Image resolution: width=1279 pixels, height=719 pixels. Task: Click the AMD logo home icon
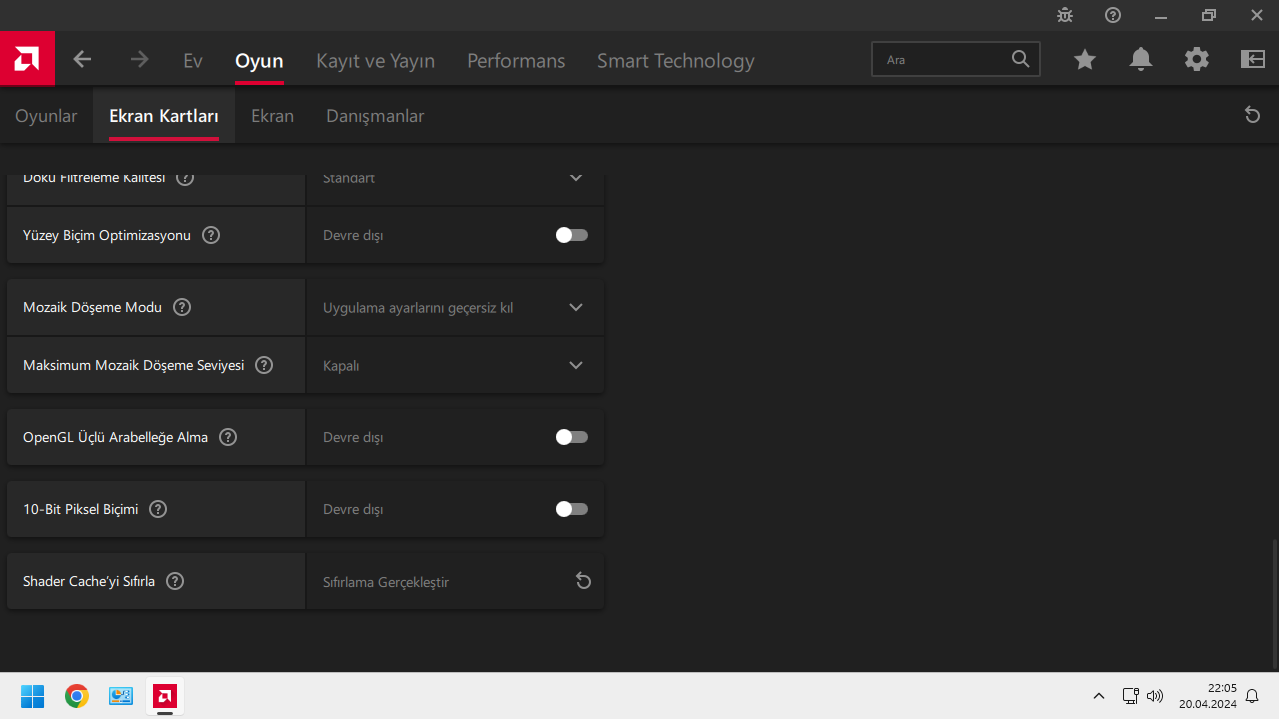pyautogui.click(x=27, y=59)
